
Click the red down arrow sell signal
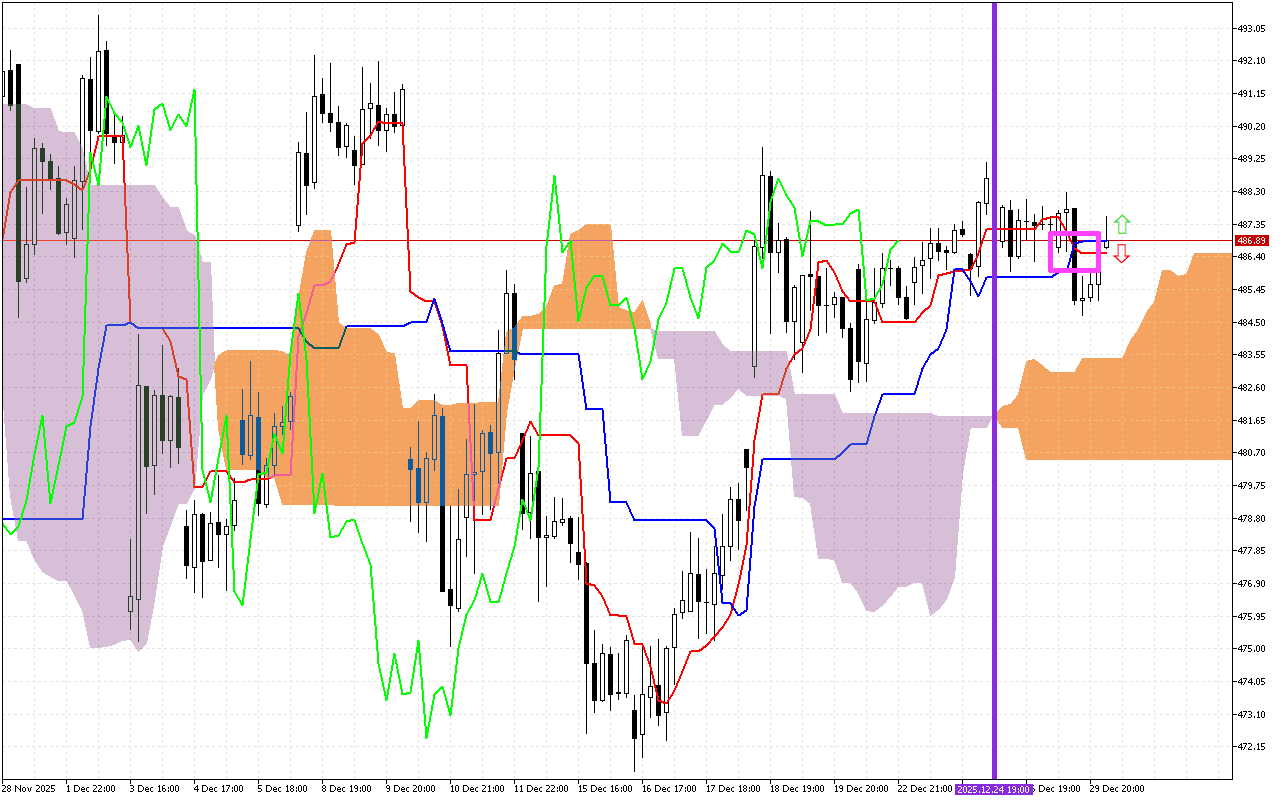[x=1122, y=252]
